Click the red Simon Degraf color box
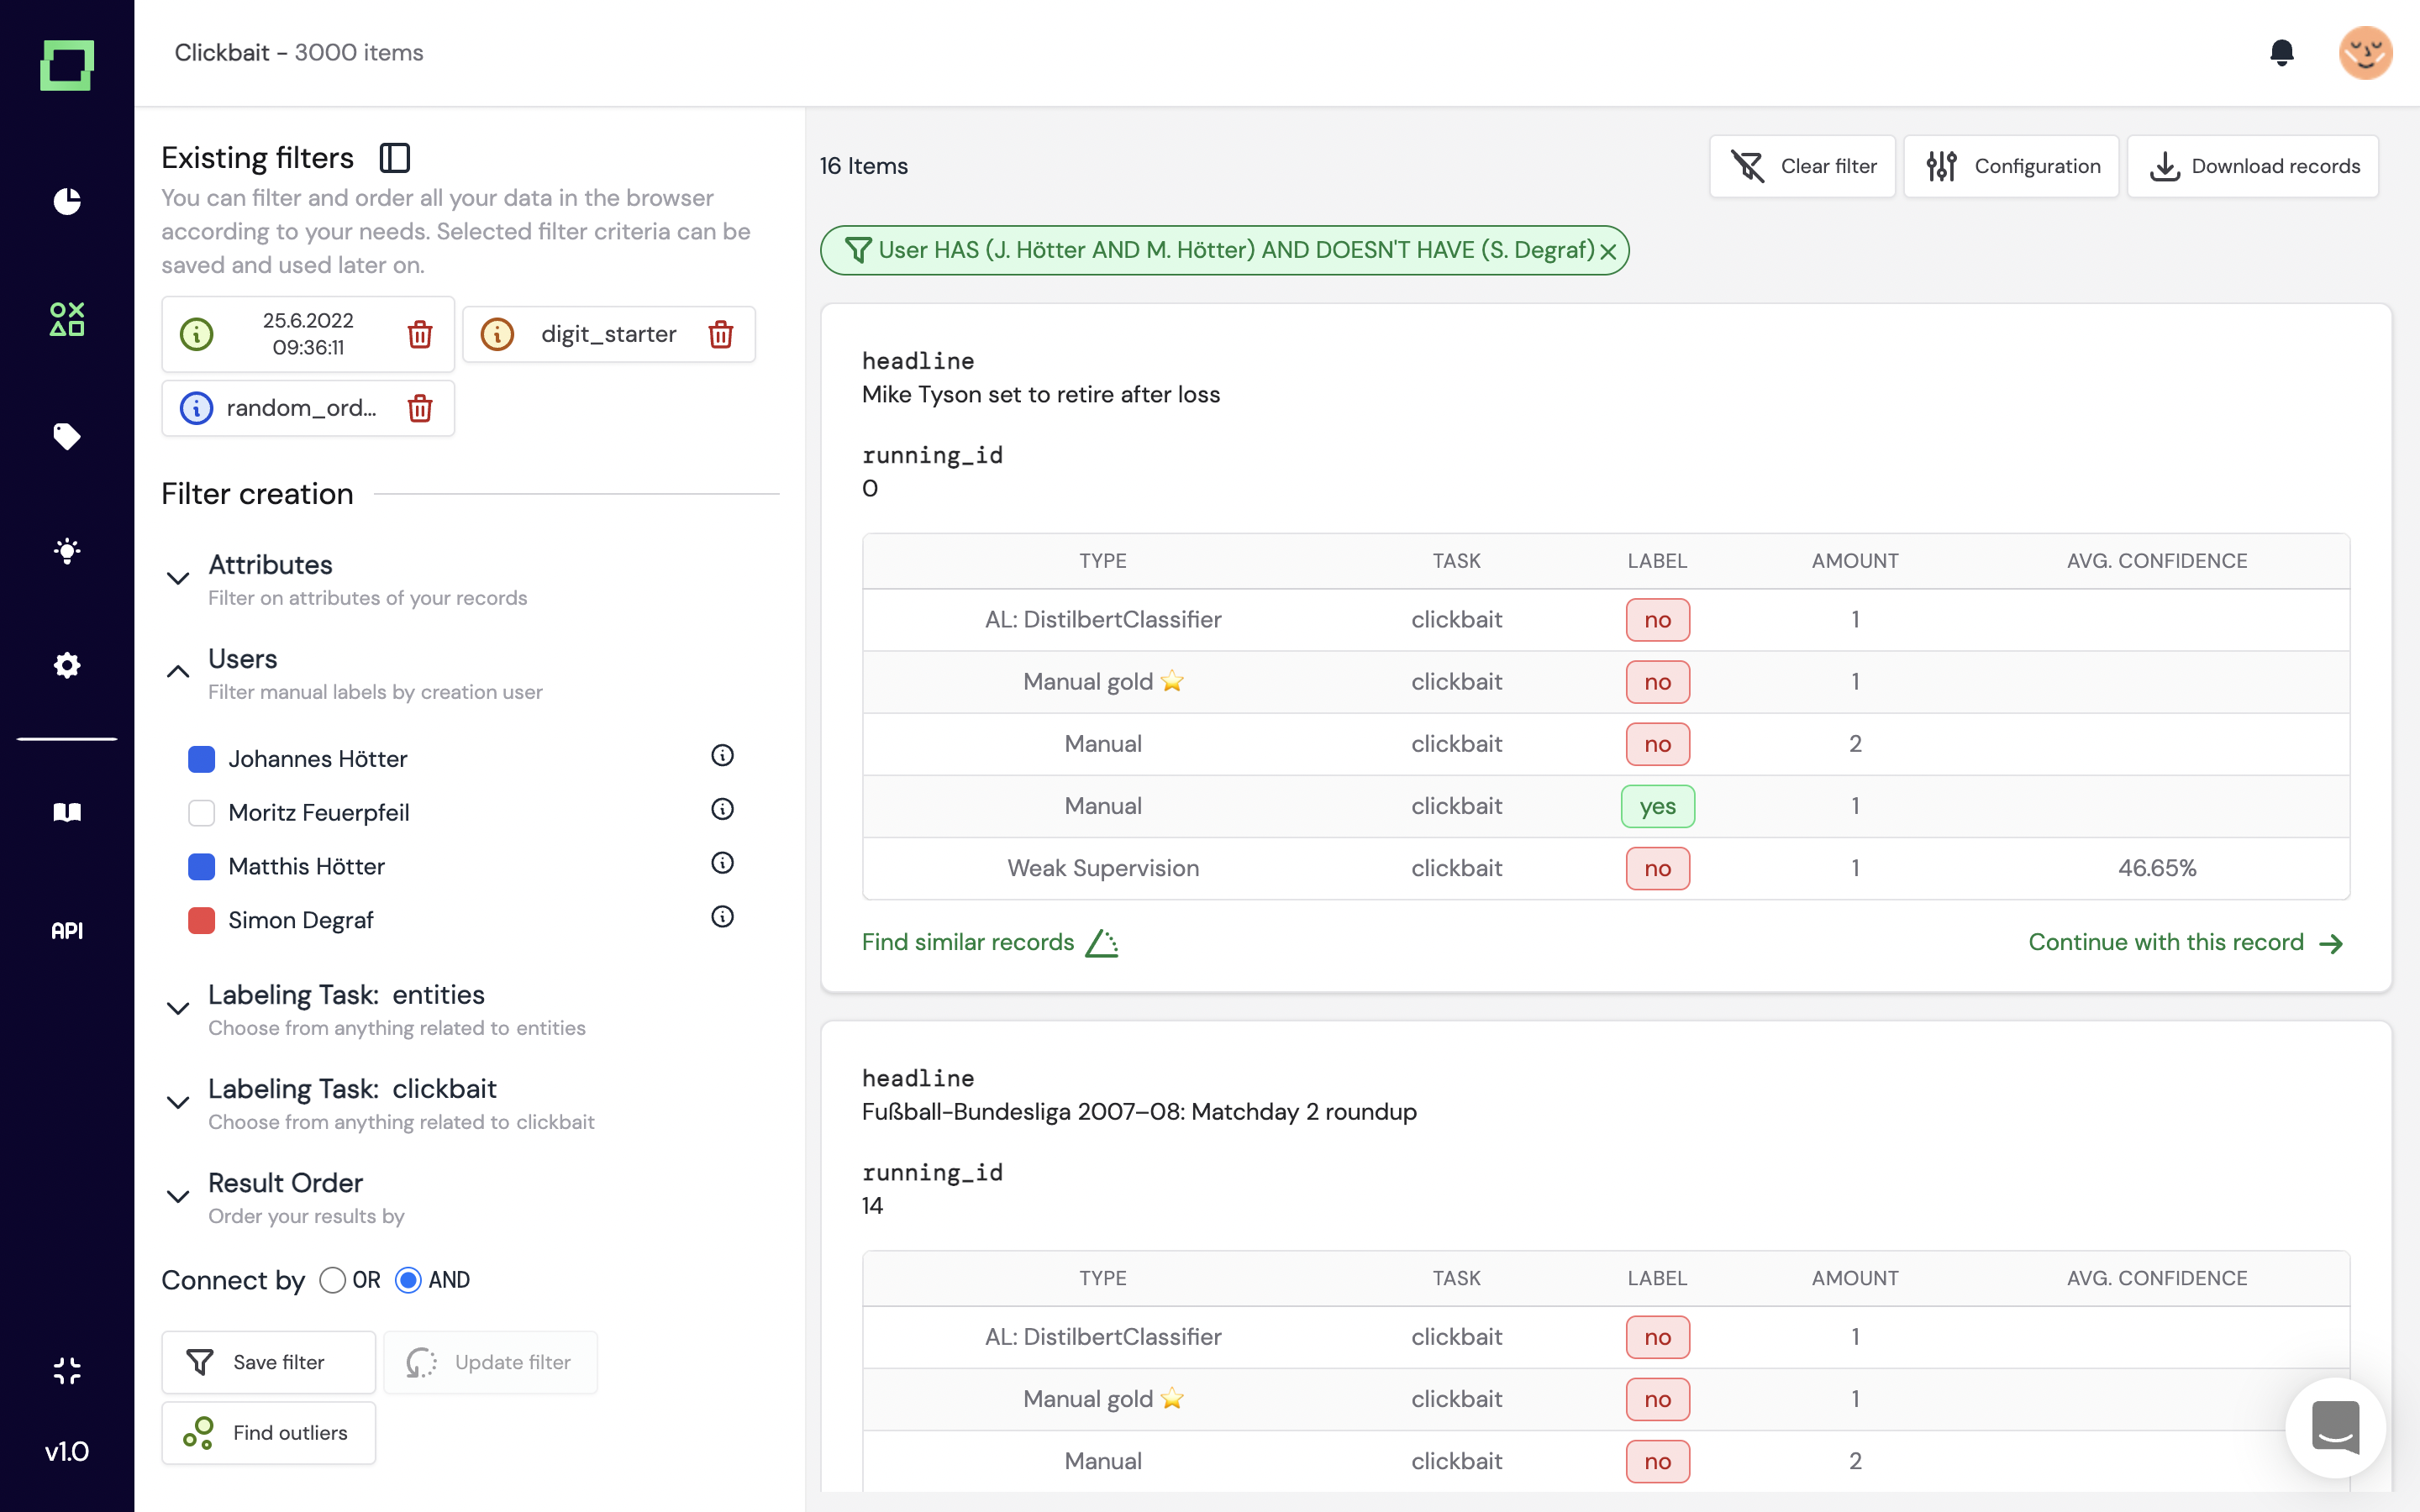The image size is (2420, 1512). (x=201, y=920)
